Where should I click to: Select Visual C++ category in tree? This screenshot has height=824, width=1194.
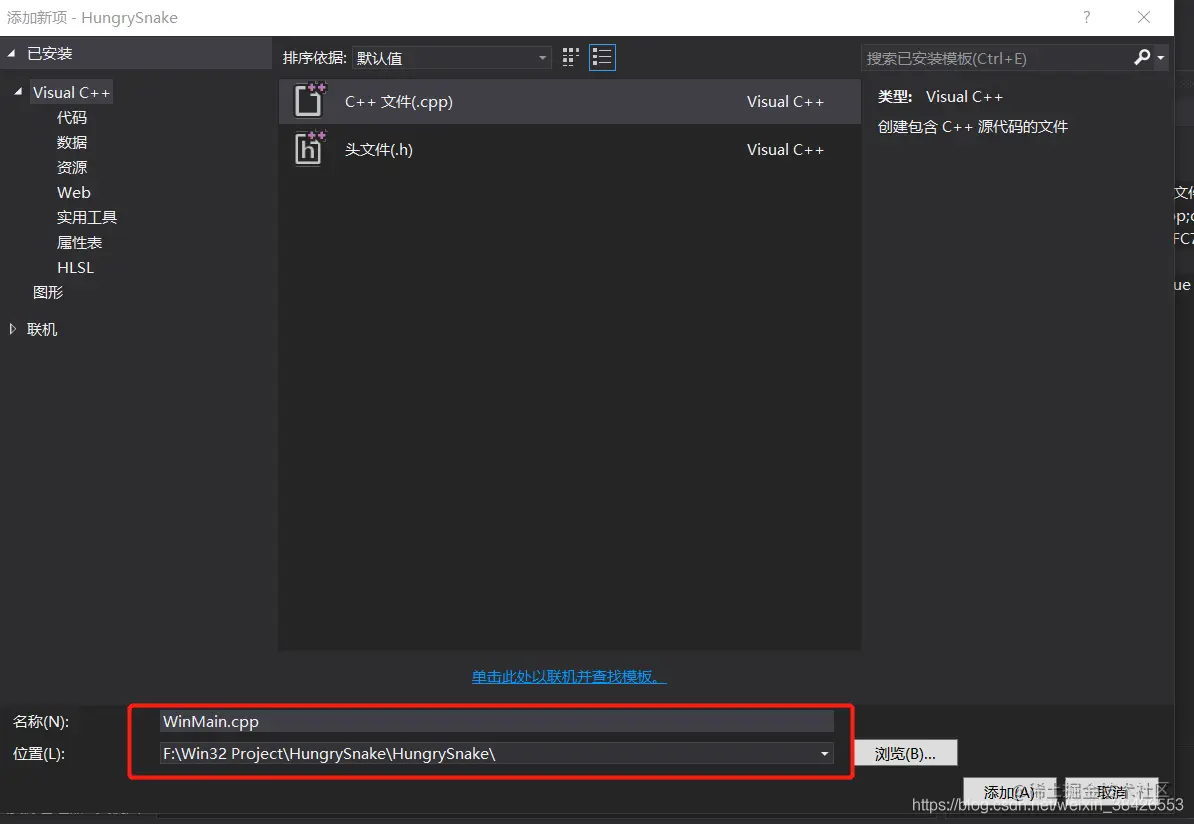point(72,92)
